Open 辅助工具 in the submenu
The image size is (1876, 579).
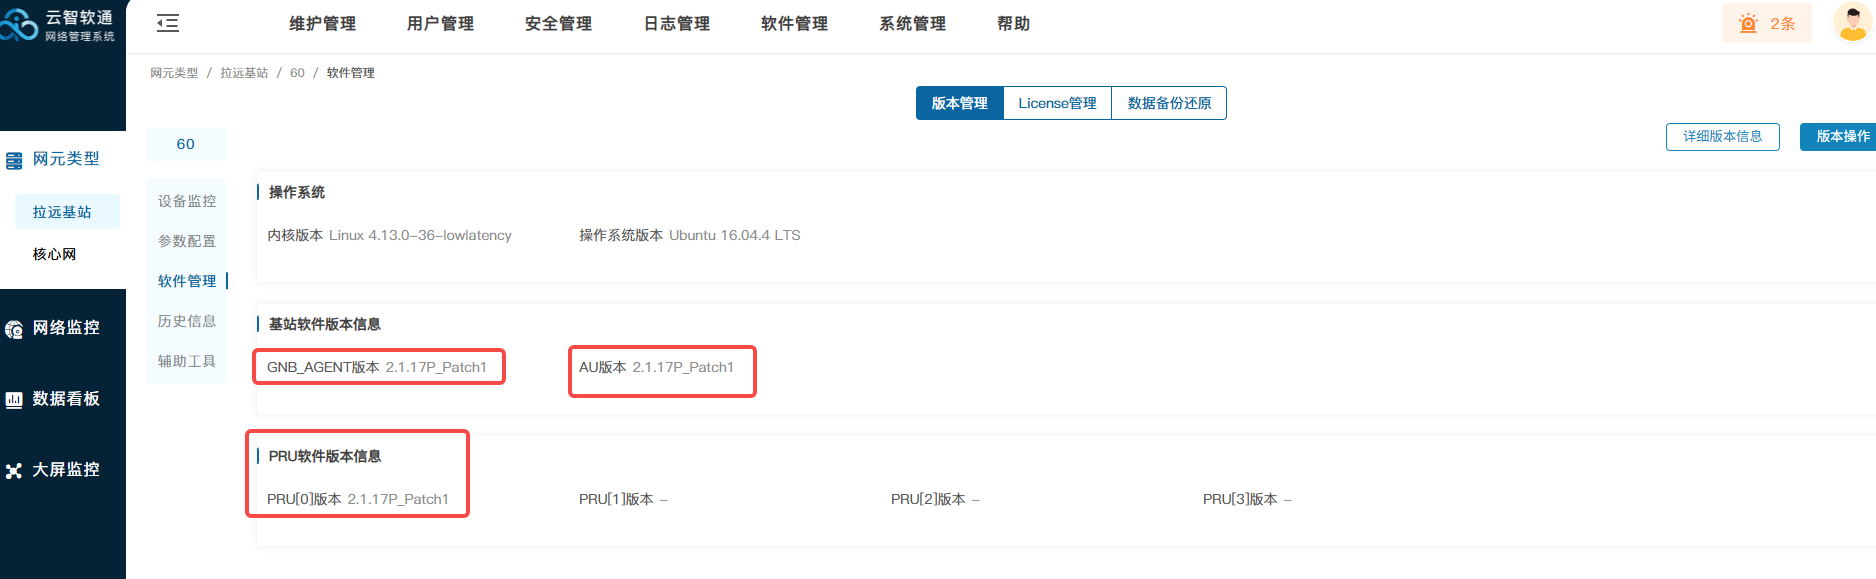click(x=187, y=361)
